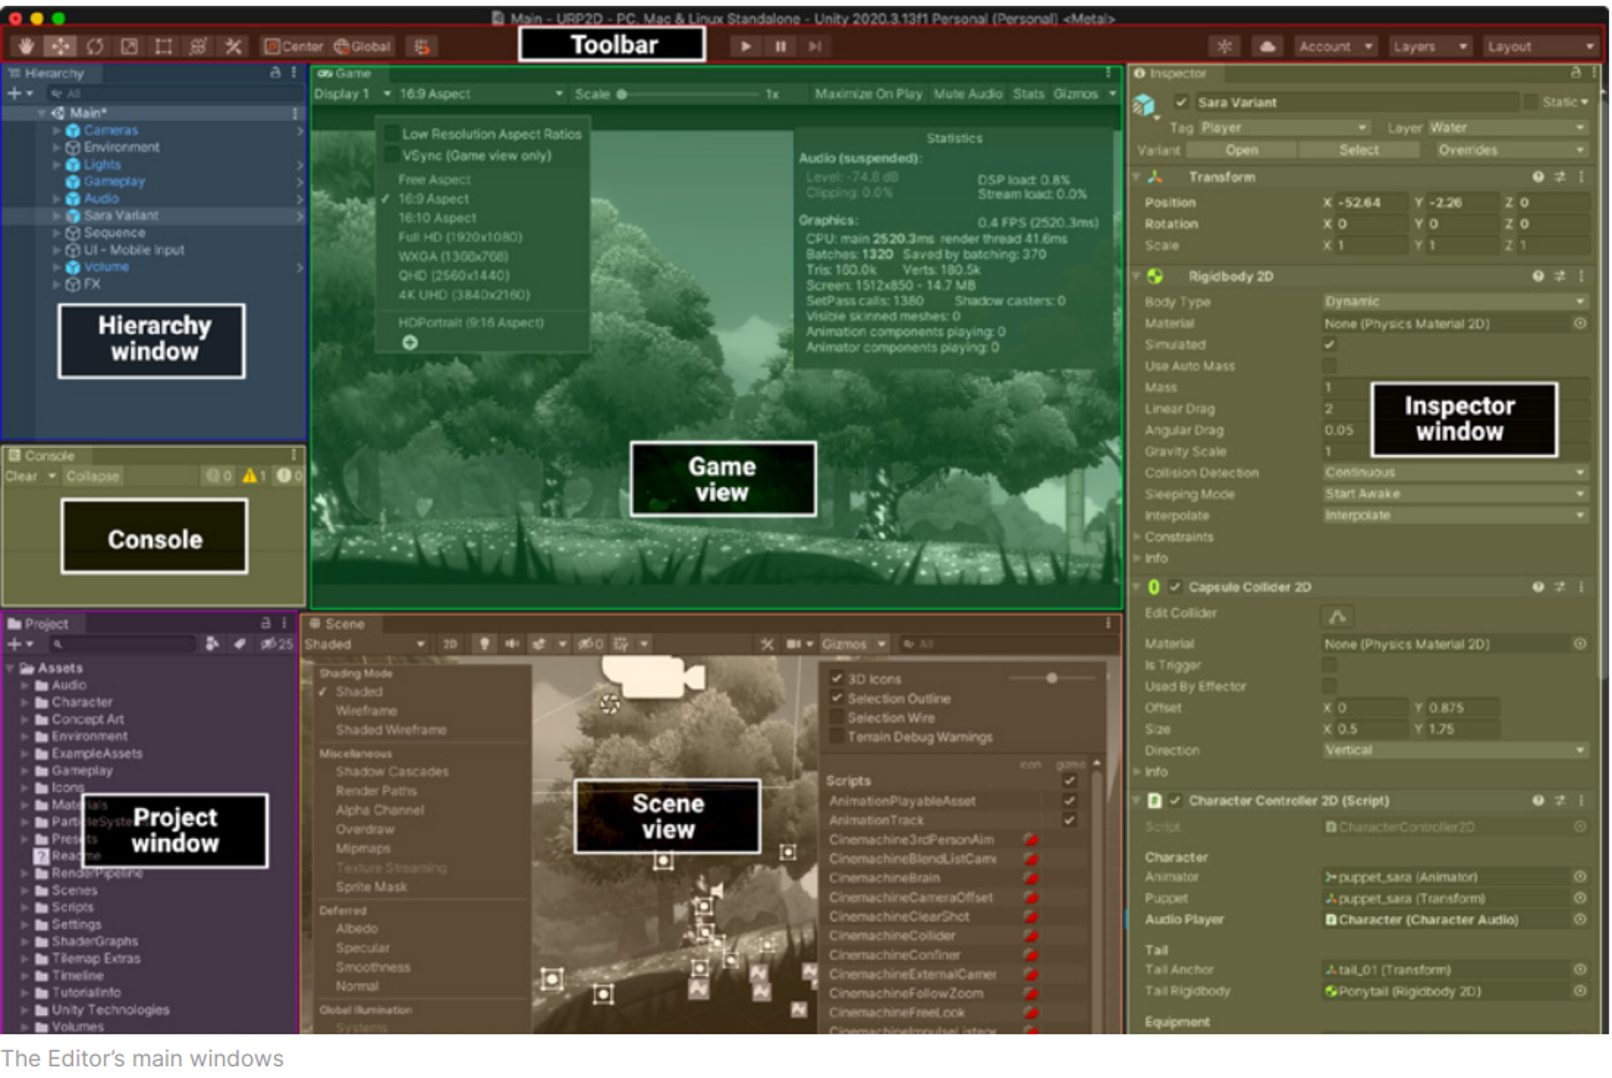Image resolution: width=1612 pixels, height=1078 pixels.
Task: Open the Display 1 dropdown in Game view
Action: 352,94
